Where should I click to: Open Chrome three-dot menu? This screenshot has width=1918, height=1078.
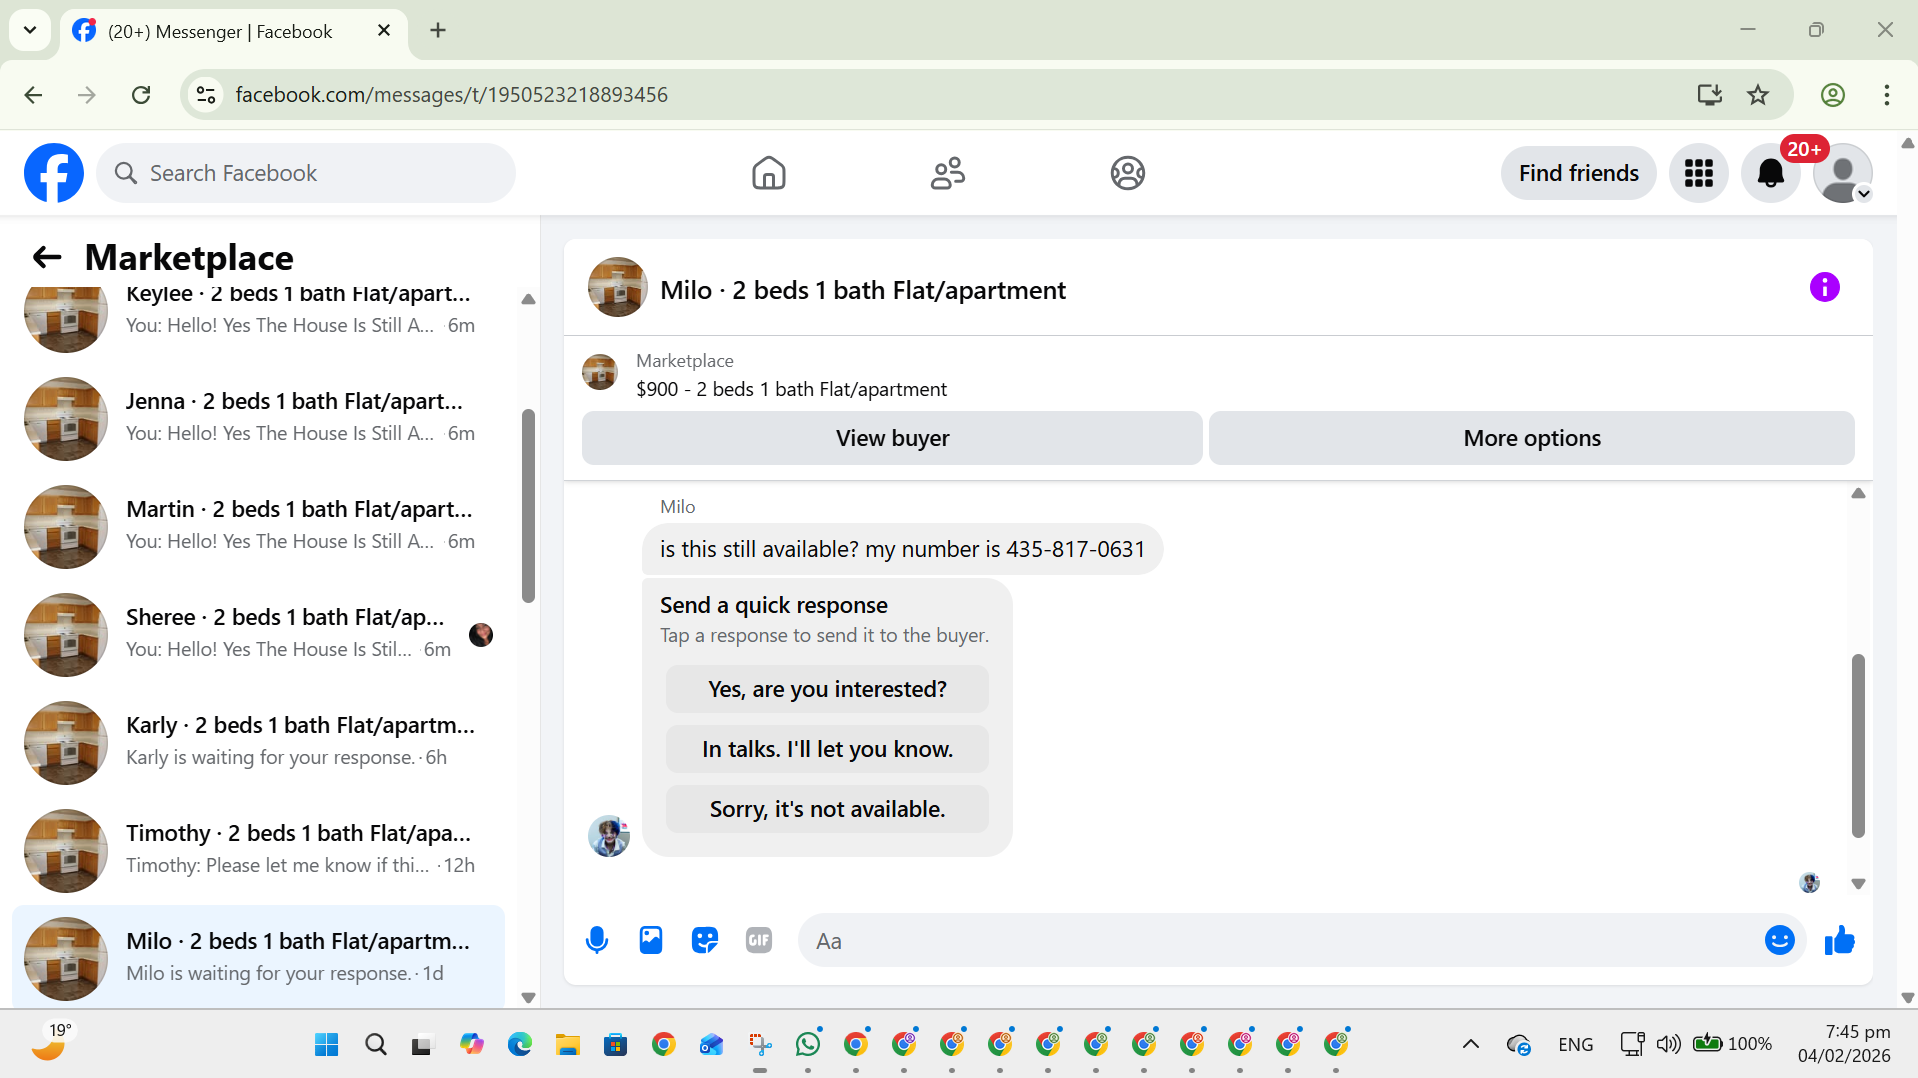point(1886,95)
